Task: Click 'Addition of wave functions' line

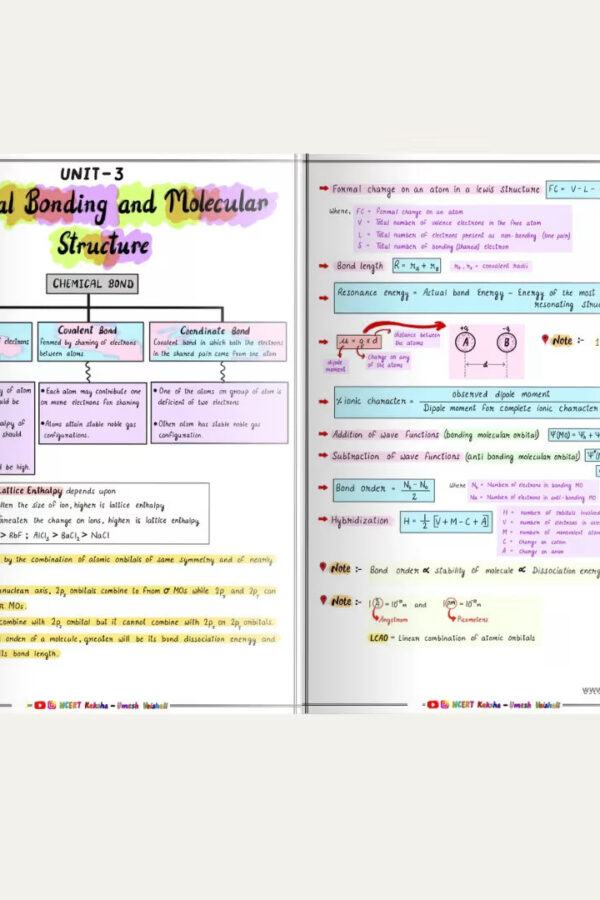Action: [435, 435]
